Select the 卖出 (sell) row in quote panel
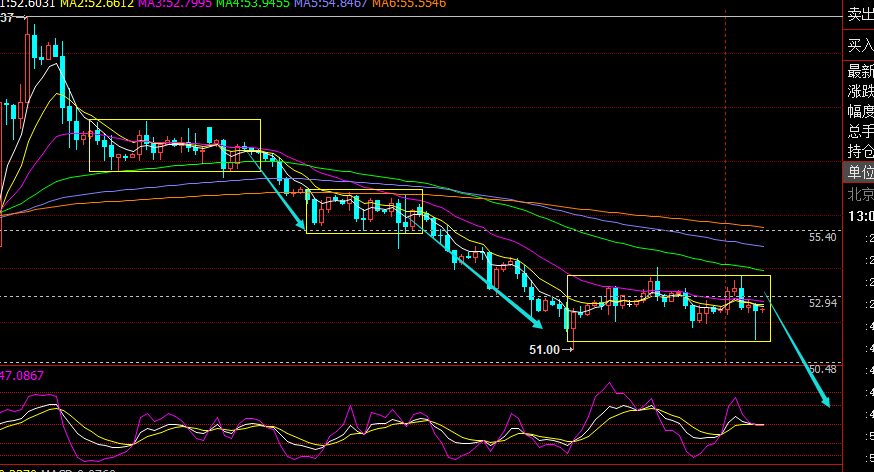The height and width of the screenshot is (472, 874). pos(859,14)
